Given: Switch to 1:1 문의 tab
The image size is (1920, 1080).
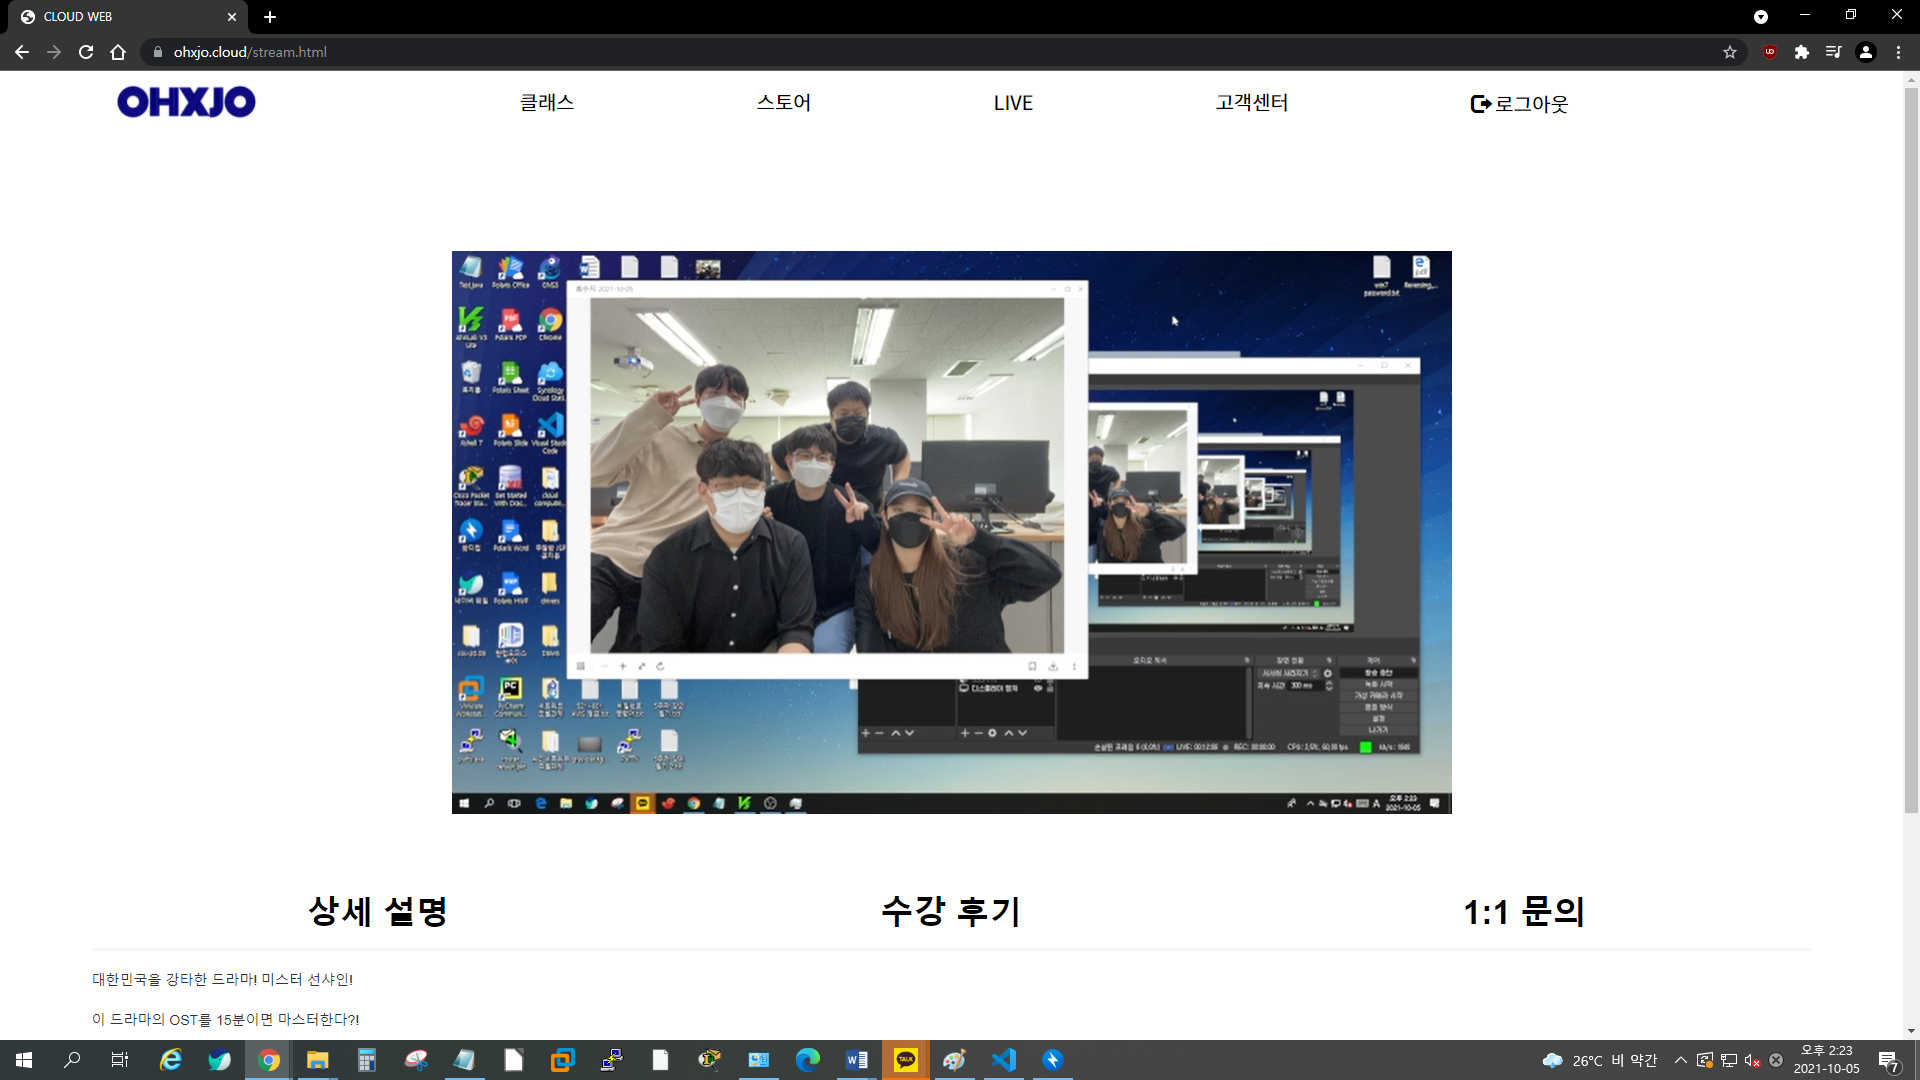Looking at the screenshot, I should (1524, 911).
